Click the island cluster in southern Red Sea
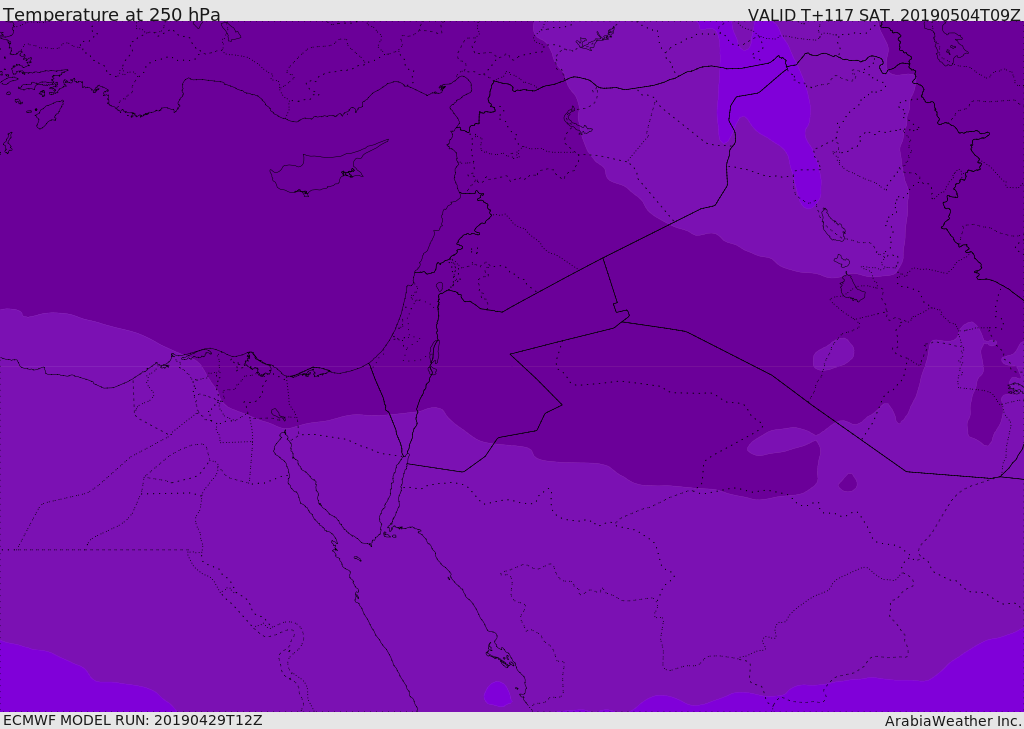This screenshot has height=729, width=1024. [501, 653]
